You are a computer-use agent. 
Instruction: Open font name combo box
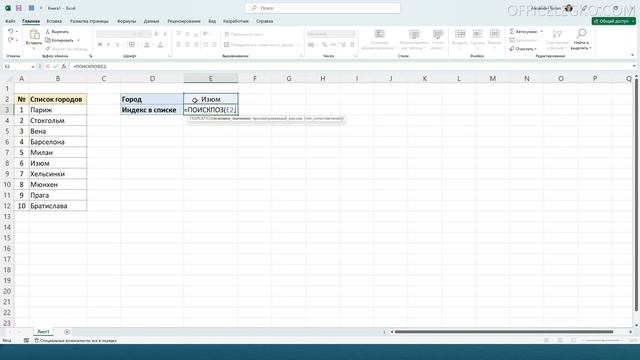[116, 34]
